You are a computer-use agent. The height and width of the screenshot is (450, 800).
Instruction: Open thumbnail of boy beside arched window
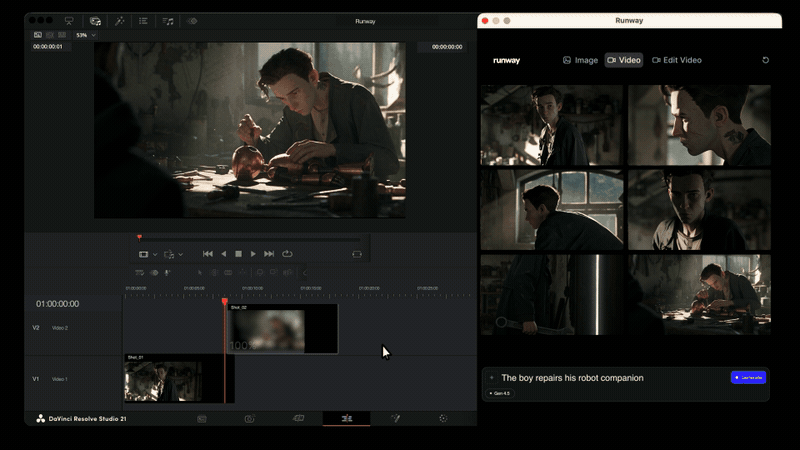pyautogui.click(x=552, y=210)
